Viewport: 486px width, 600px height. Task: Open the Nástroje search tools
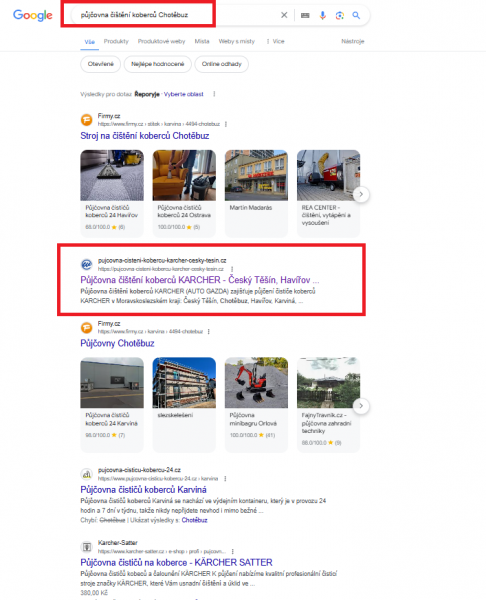pyautogui.click(x=353, y=41)
